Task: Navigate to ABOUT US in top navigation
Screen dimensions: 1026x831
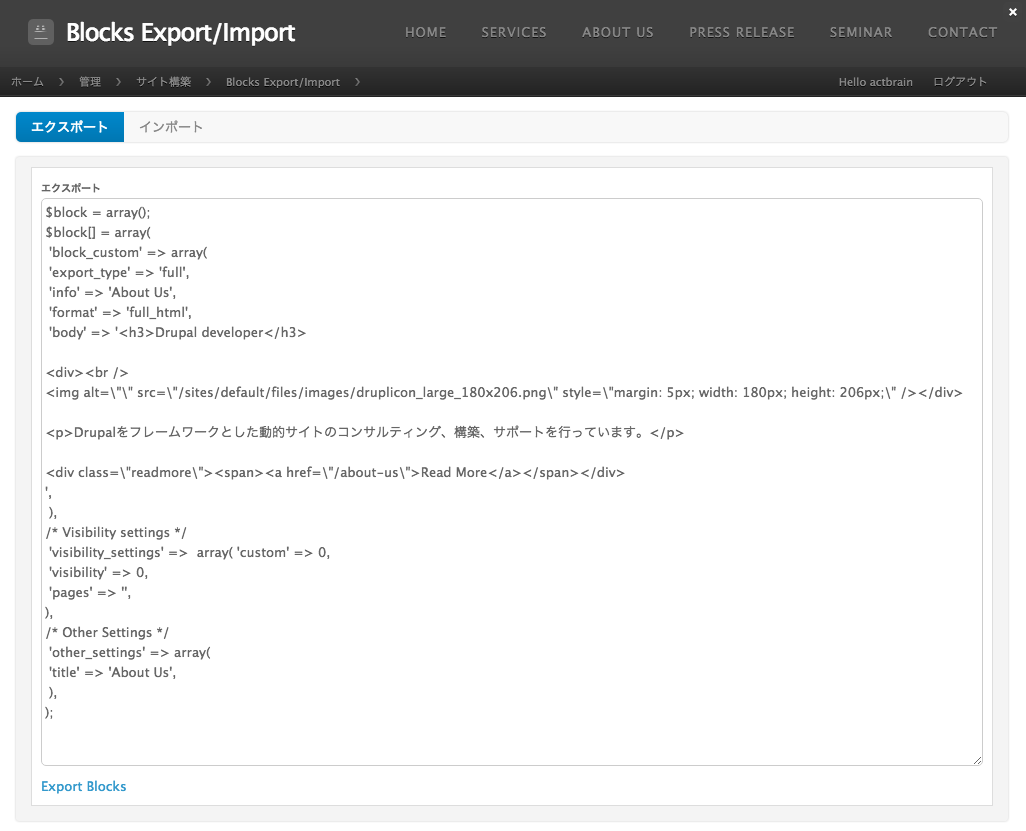Action: (x=618, y=32)
